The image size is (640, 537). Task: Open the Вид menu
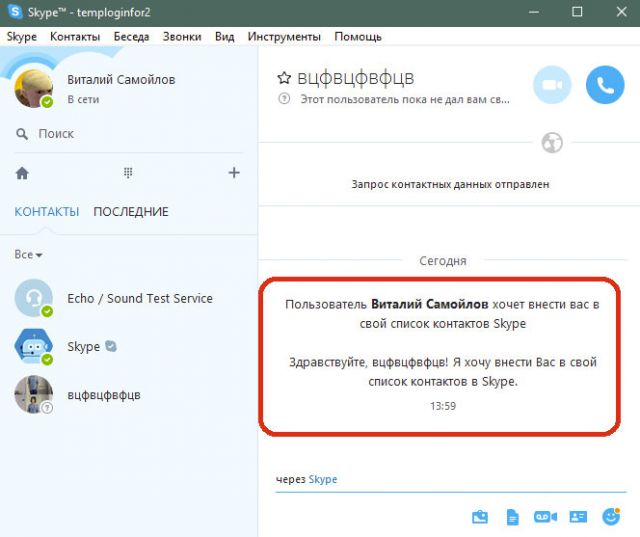[x=224, y=37]
